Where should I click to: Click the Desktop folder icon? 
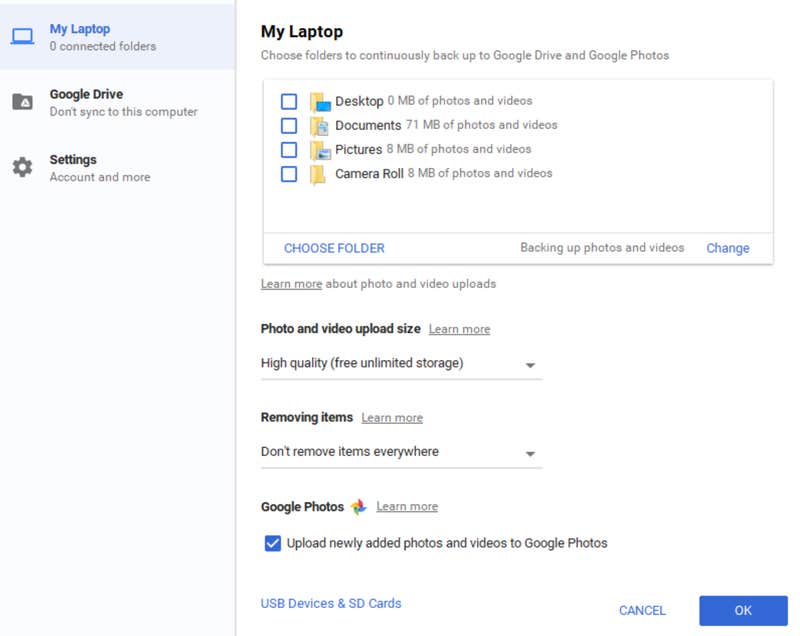coord(319,101)
